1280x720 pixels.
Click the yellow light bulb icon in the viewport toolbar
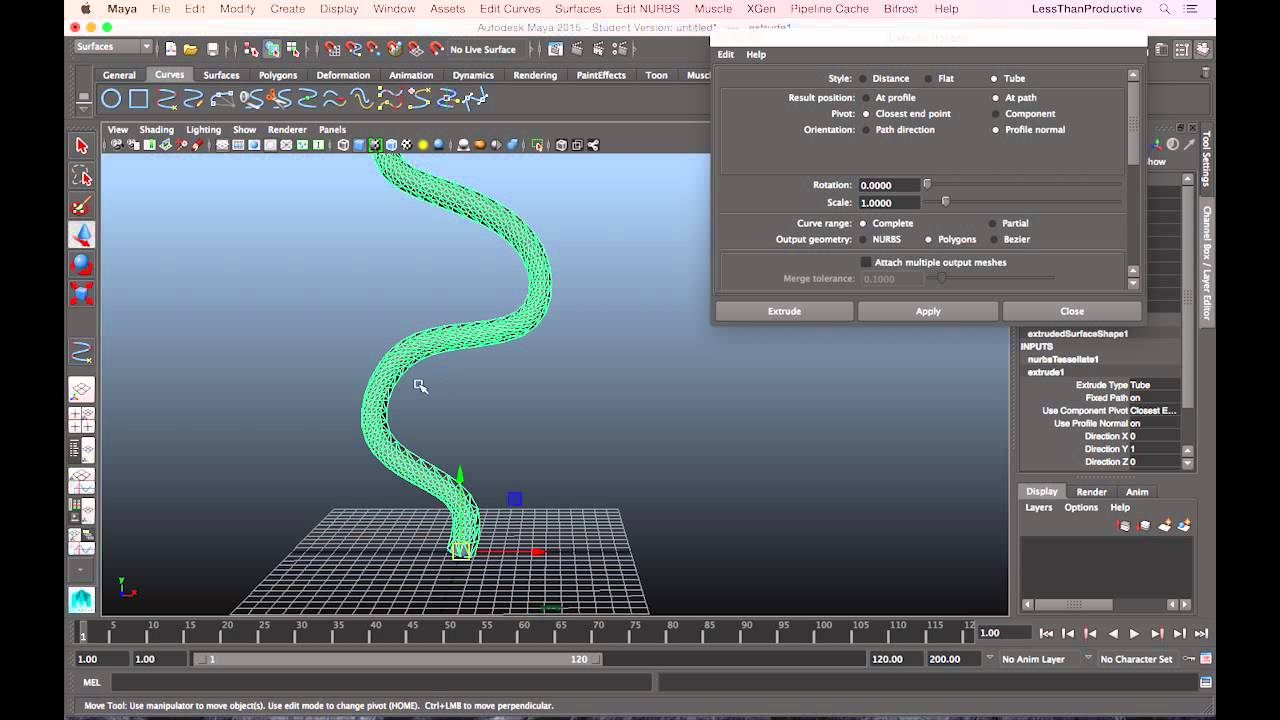click(x=423, y=145)
